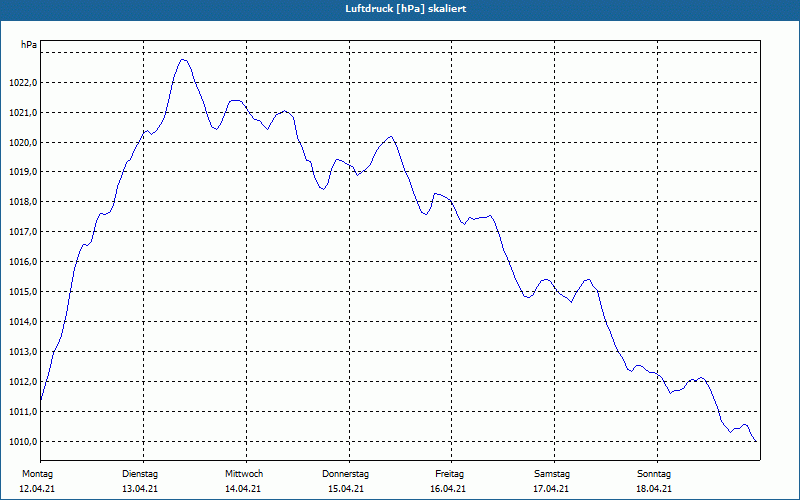Click the 1016,0 axis value
Screen dimensions: 800x500
(23, 262)
